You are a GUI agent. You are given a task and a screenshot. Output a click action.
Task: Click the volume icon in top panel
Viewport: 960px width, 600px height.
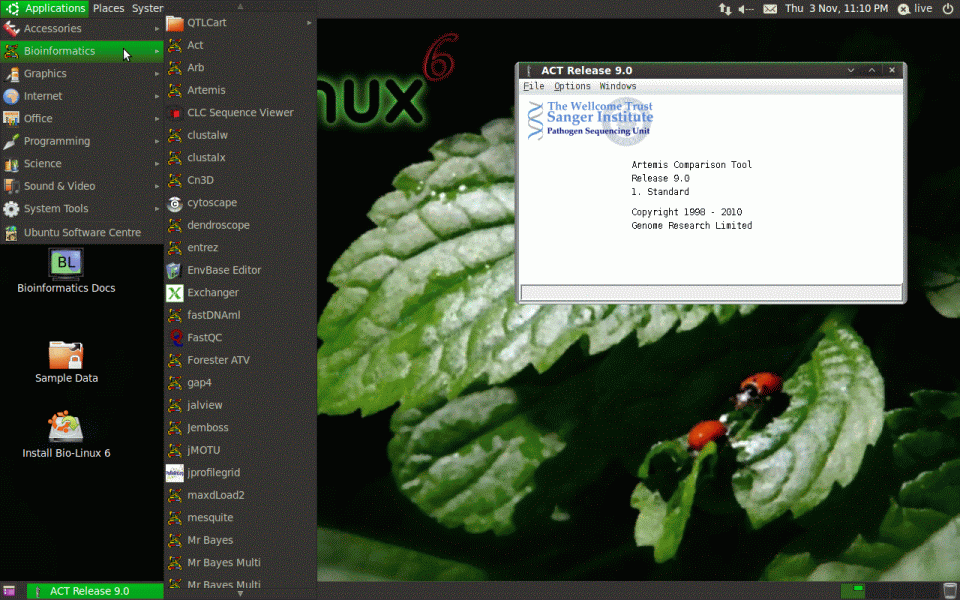[746, 8]
